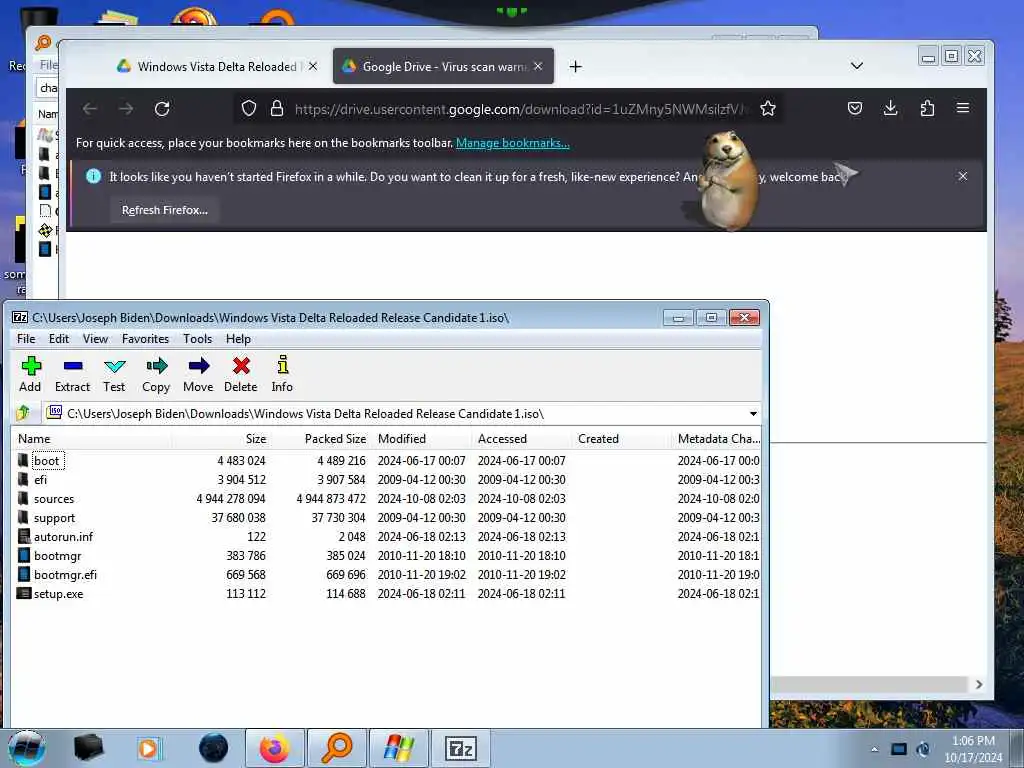List all Firefox tabs dropdown
This screenshot has width=1024, height=768.
(x=857, y=66)
